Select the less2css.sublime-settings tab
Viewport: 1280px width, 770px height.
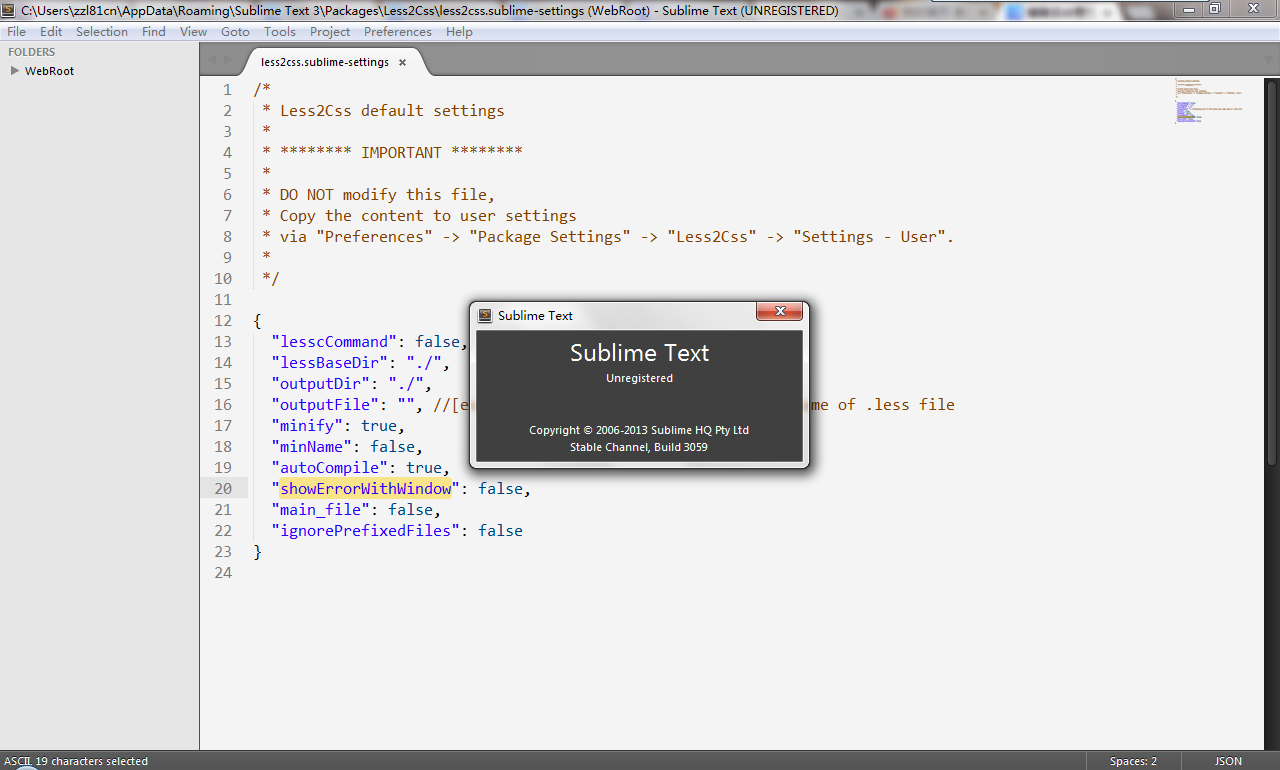[x=325, y=62]
